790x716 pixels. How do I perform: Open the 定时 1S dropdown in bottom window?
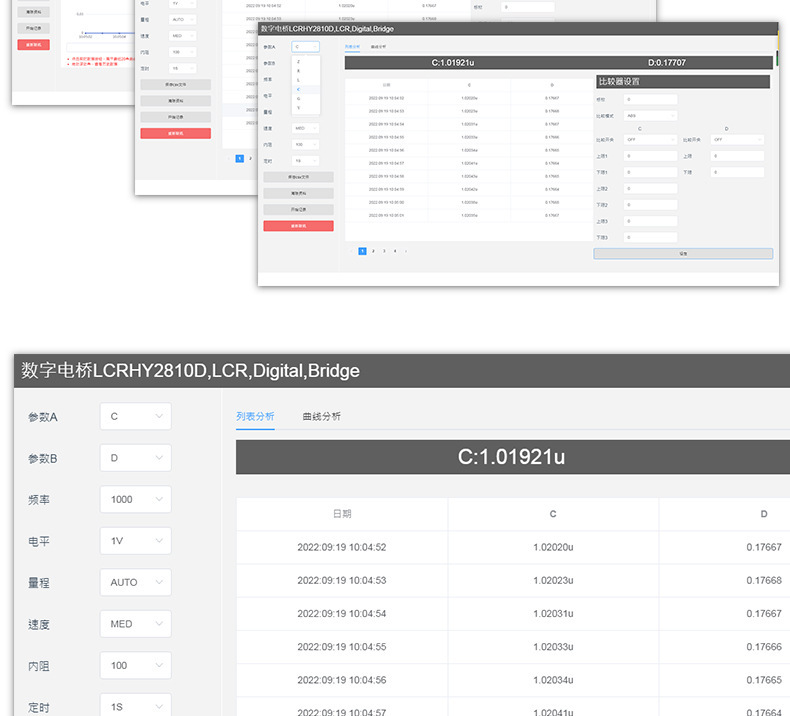(136, 706)
